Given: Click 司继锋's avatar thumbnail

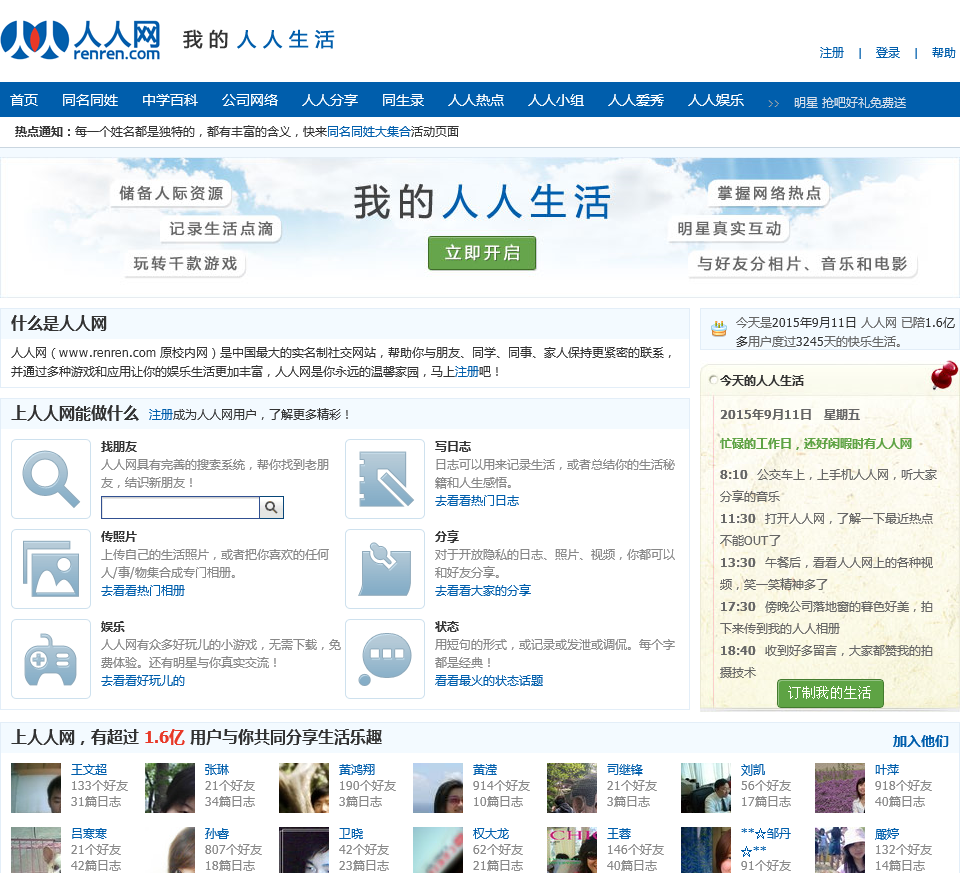Looking at the screenshot, I should tap(572, 788).
